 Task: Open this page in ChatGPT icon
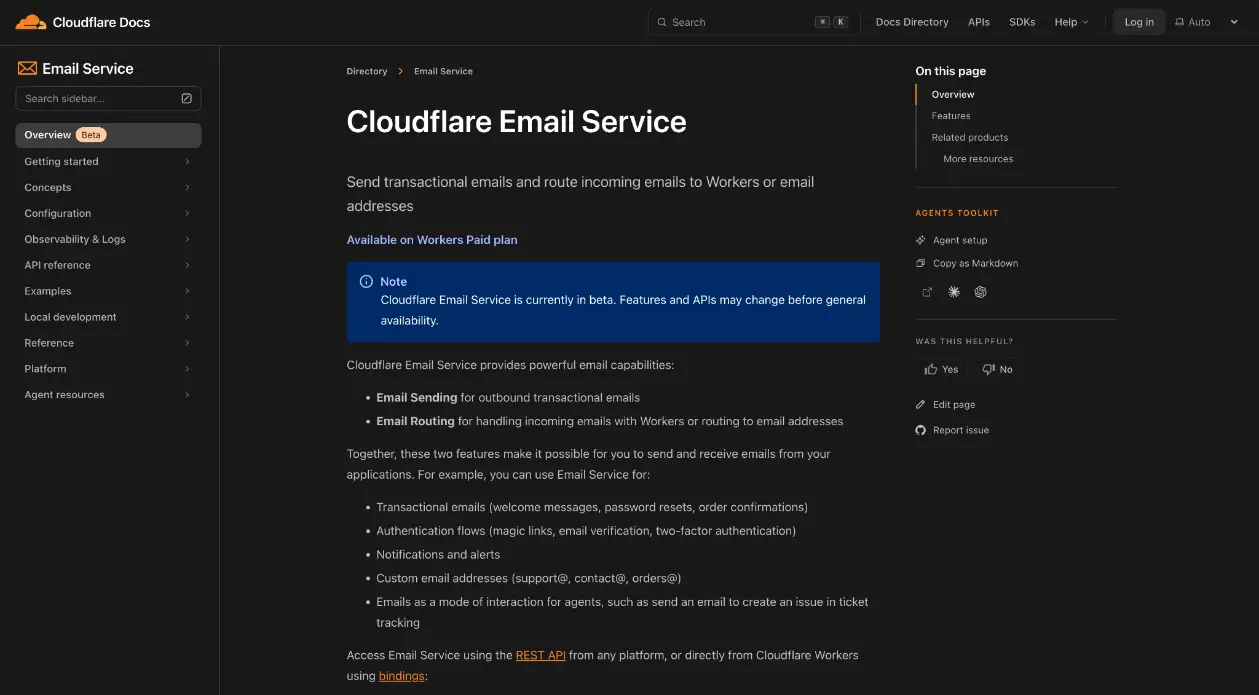(981, 292)
